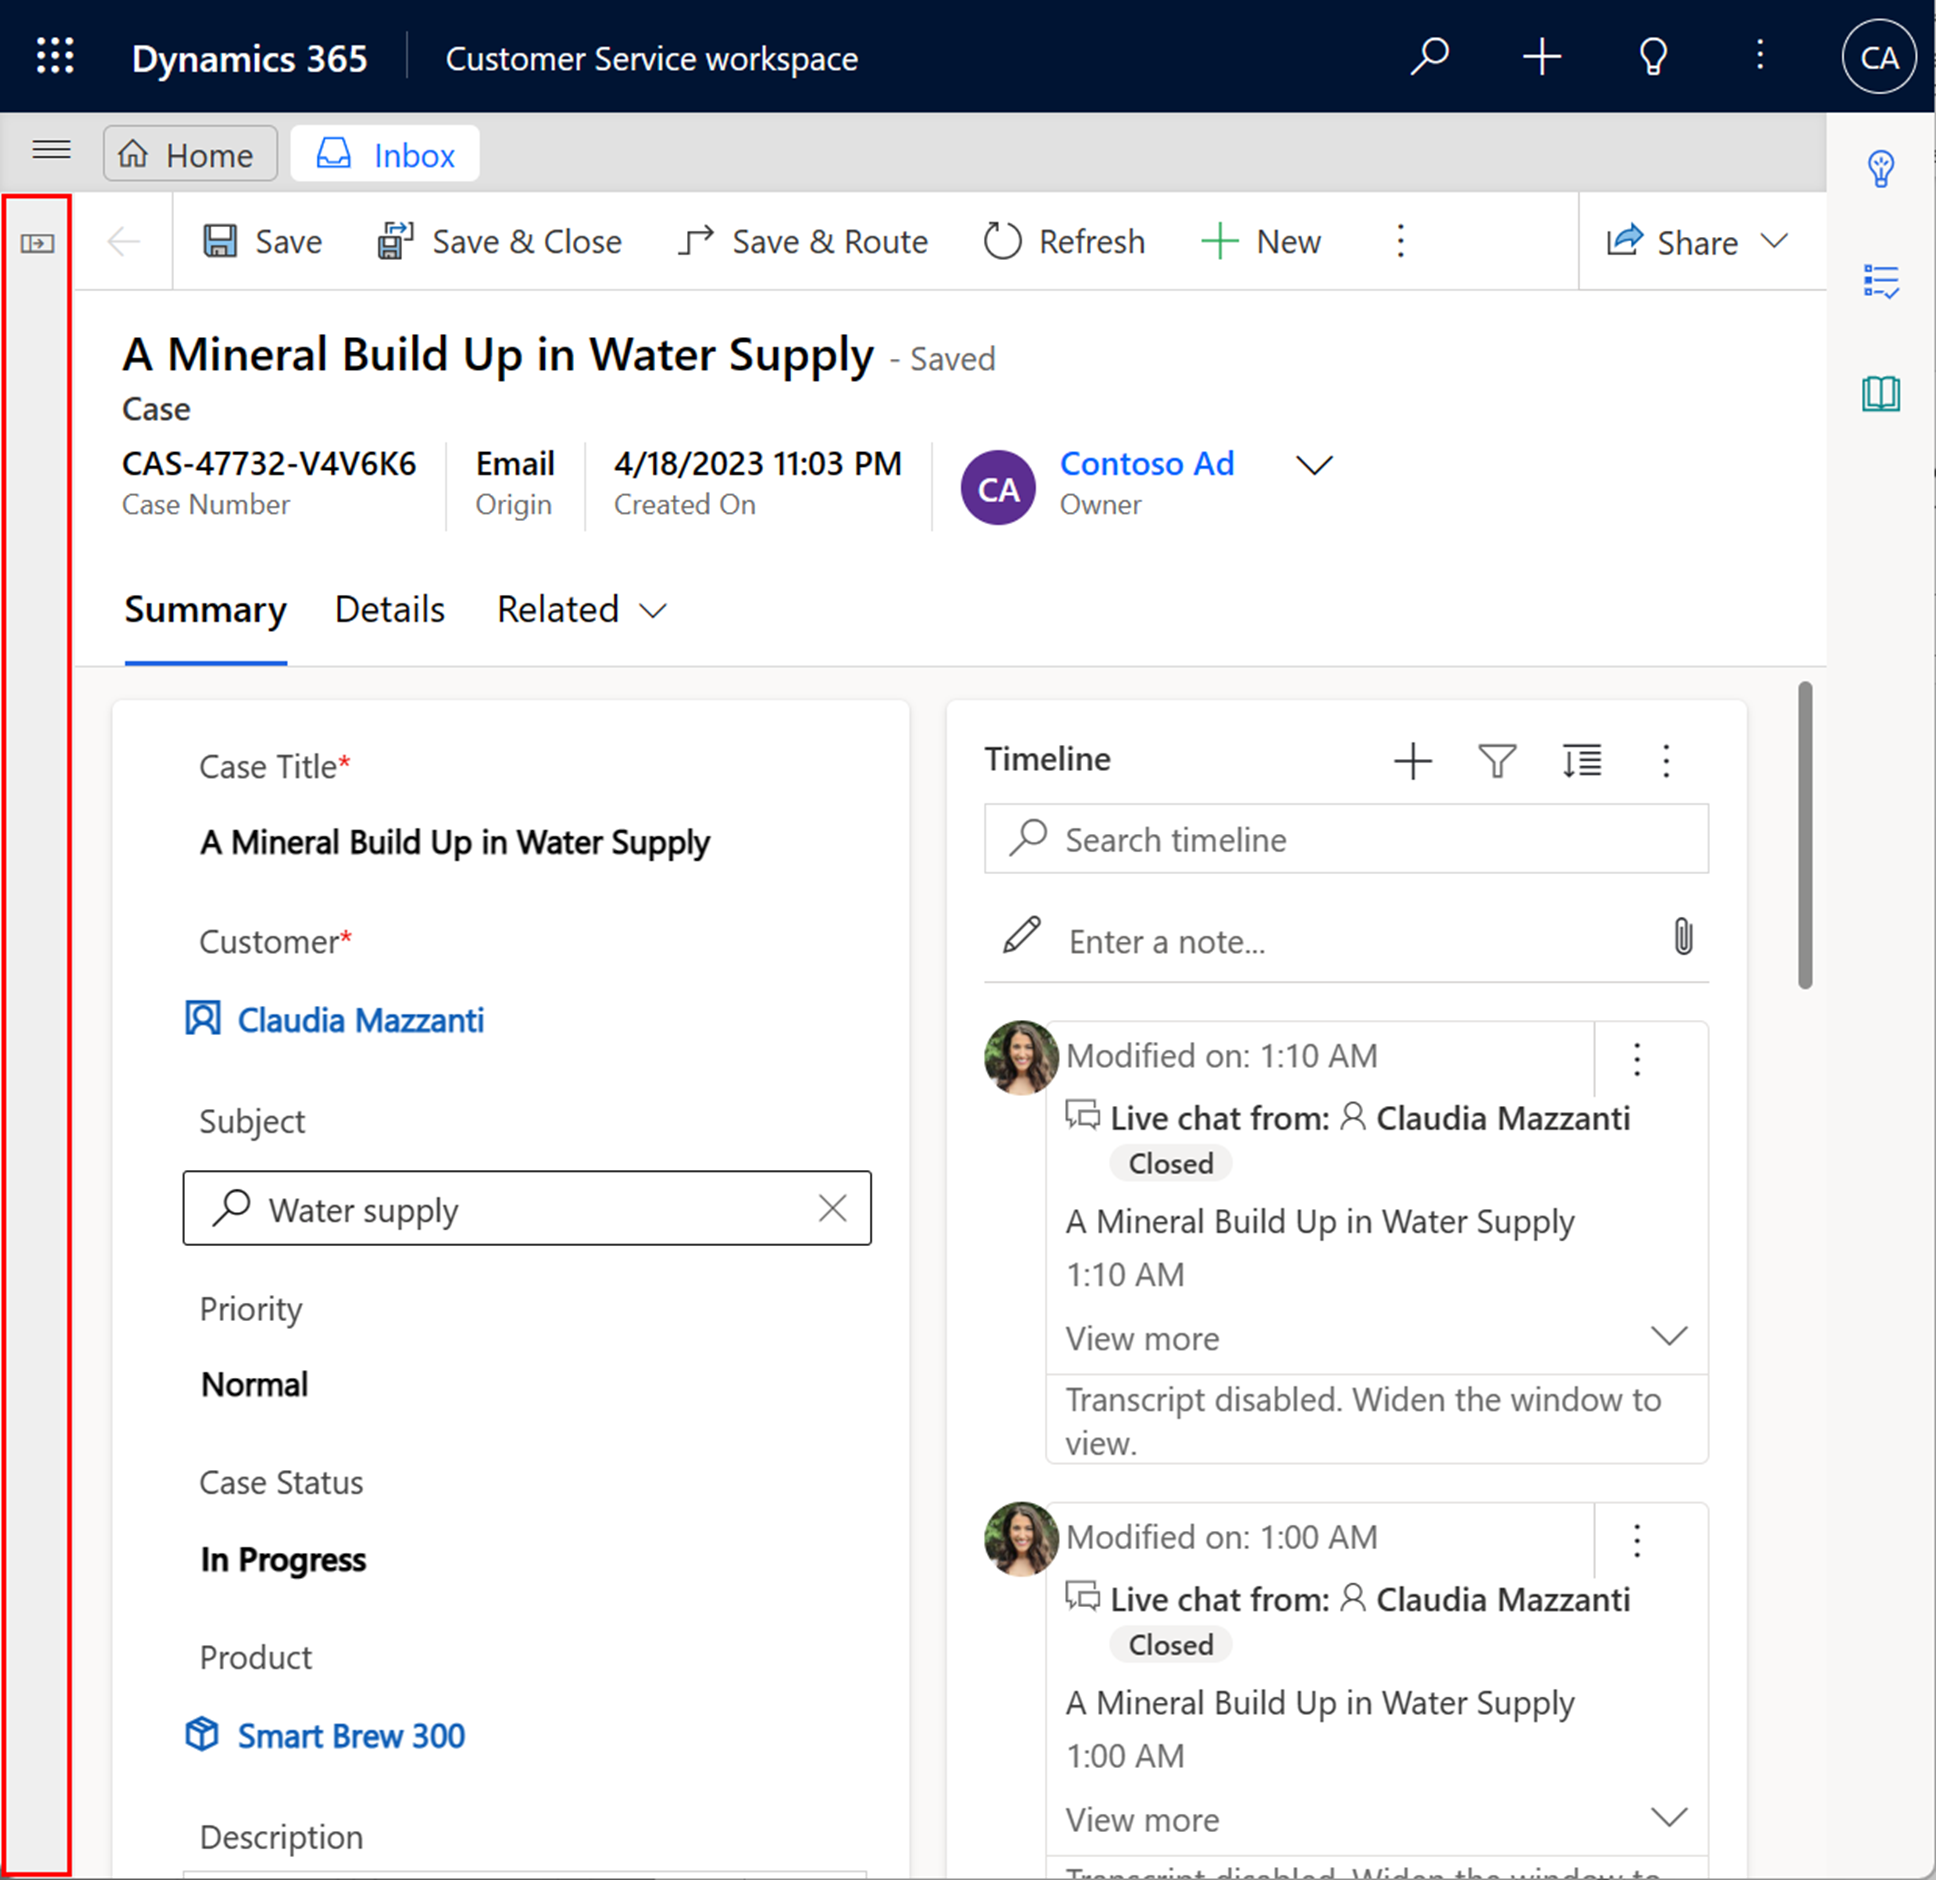The image size is (1936, 1880).
Task: Open the lightbulb assistant in header
Action: (1653, 56)
